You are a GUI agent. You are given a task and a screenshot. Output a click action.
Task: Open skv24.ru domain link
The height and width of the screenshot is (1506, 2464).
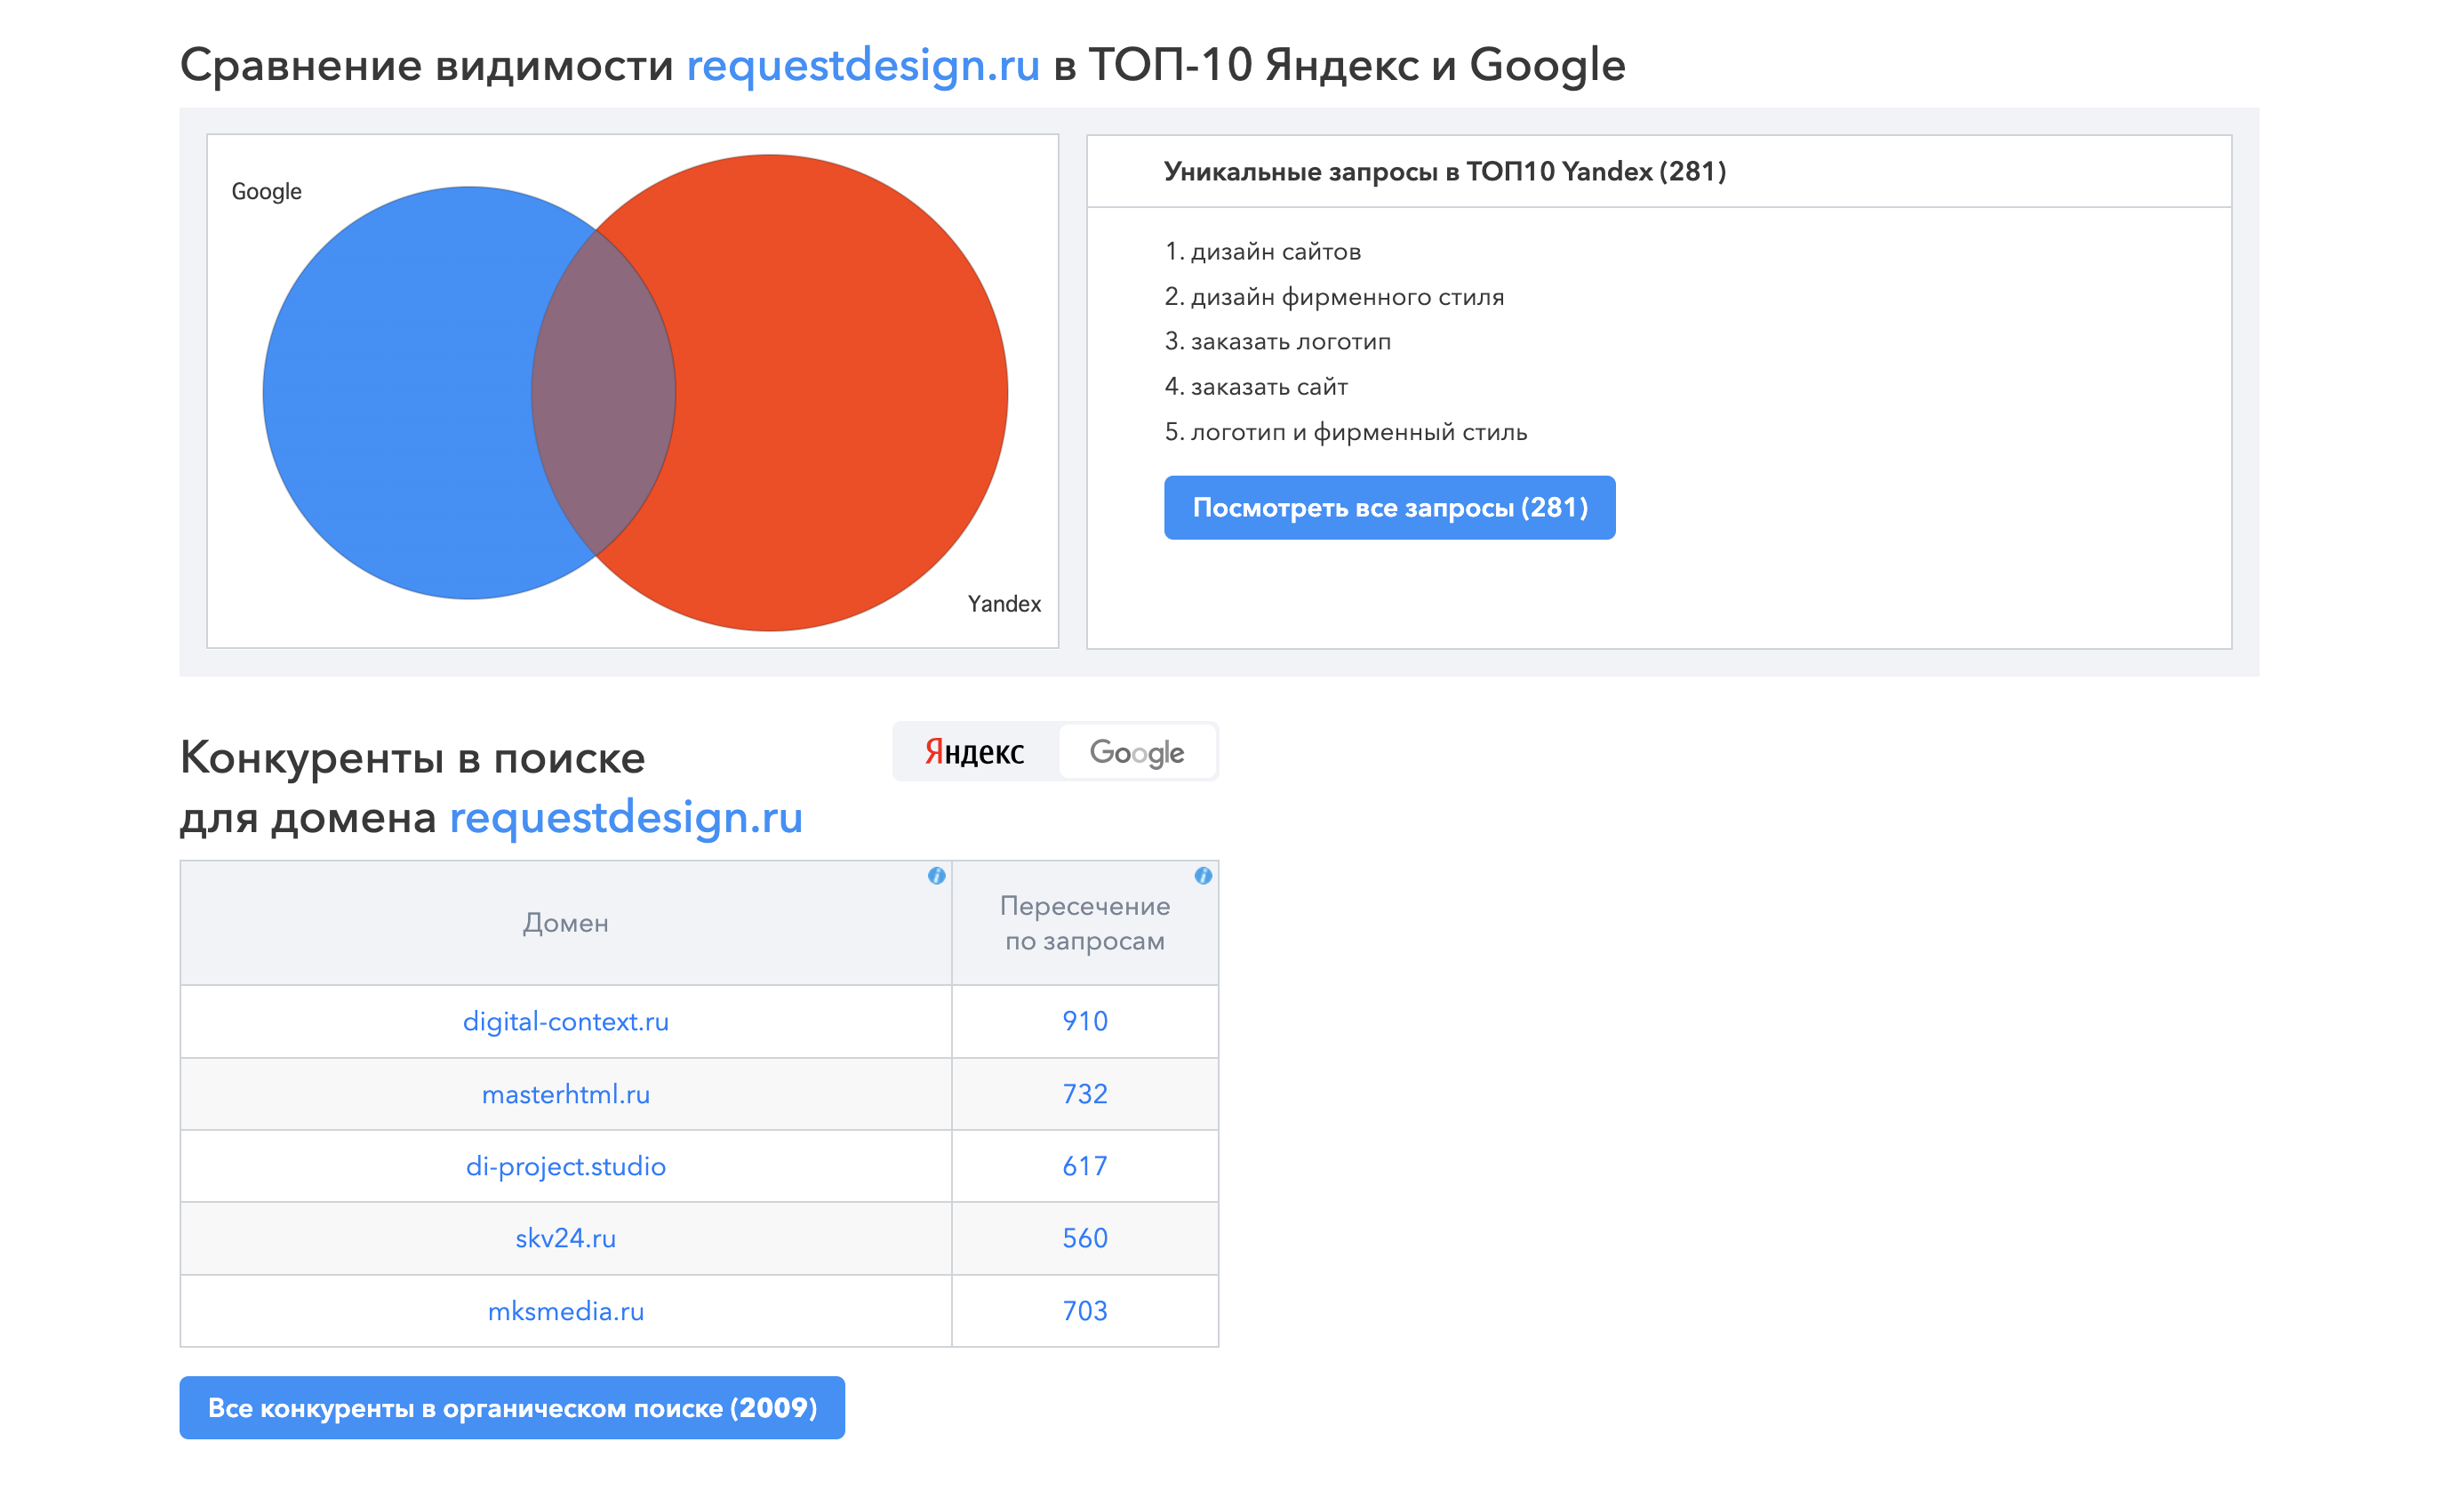(x=565, y=1238)
